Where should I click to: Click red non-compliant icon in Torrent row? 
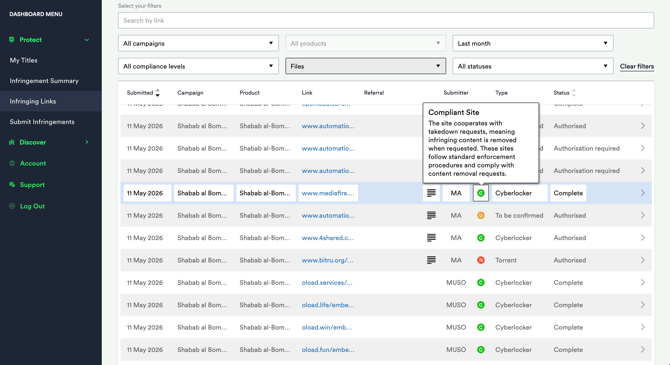(x=481, y=260)
